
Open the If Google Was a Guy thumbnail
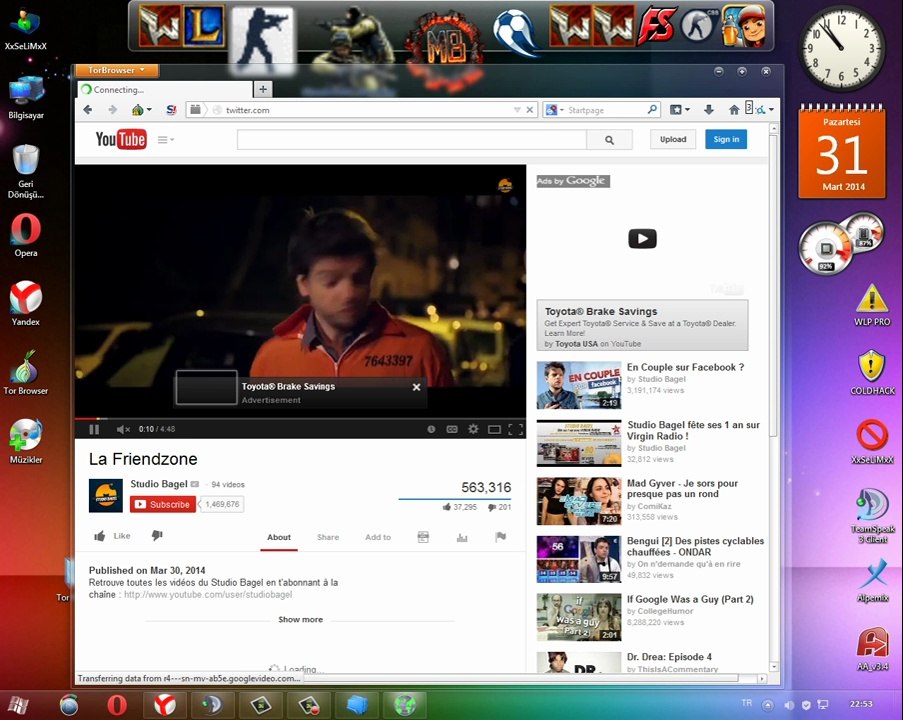579,617
